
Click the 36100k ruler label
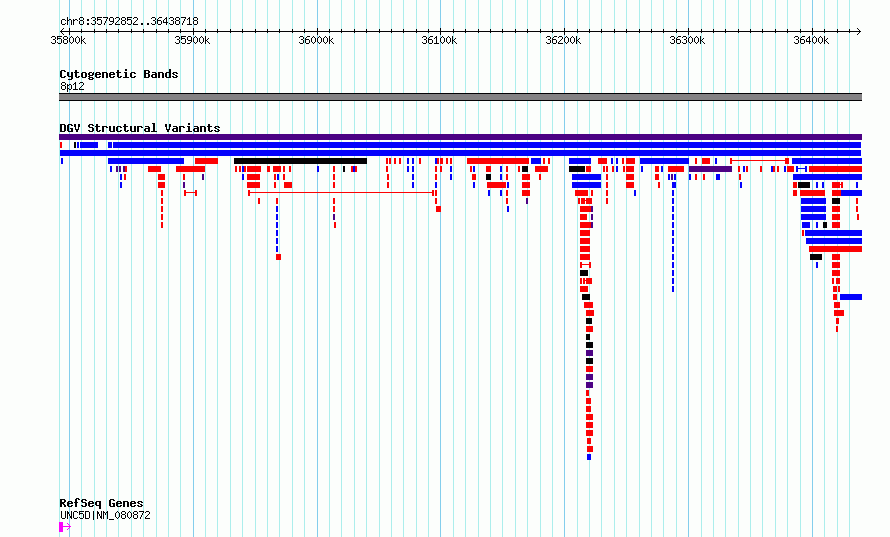point(439,40)
